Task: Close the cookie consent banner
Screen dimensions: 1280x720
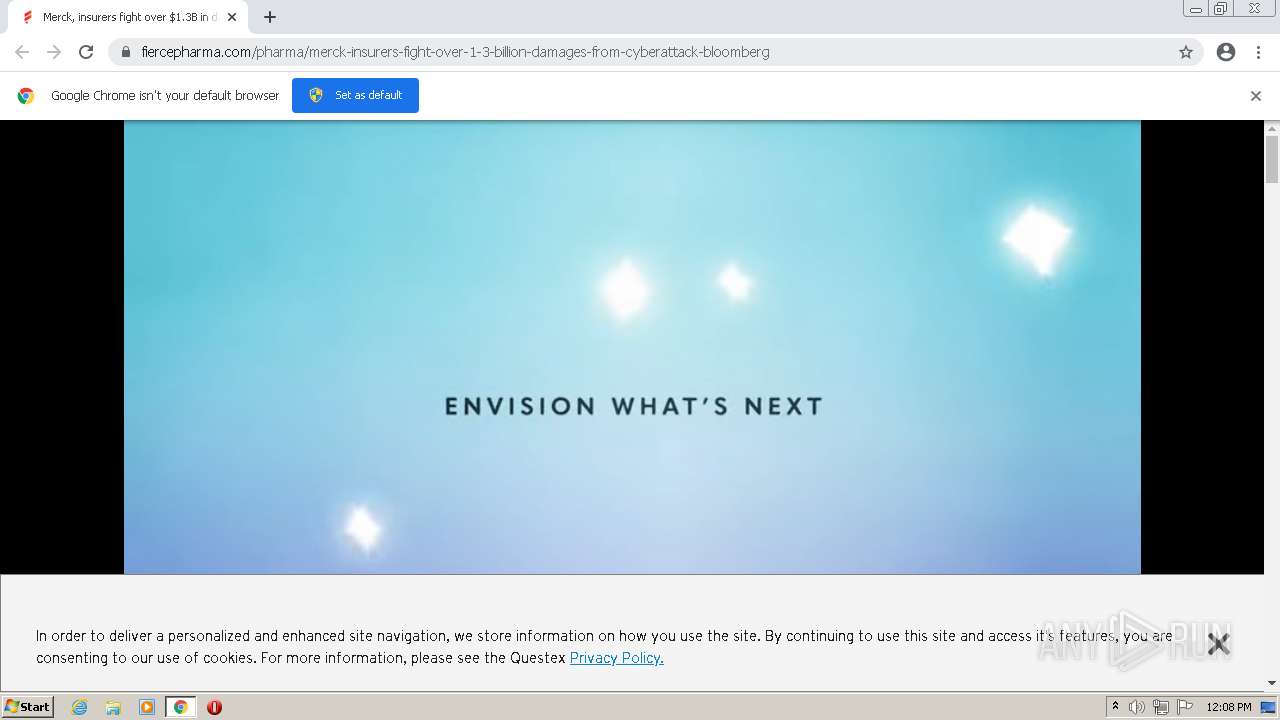Action: click(1218, 644)
